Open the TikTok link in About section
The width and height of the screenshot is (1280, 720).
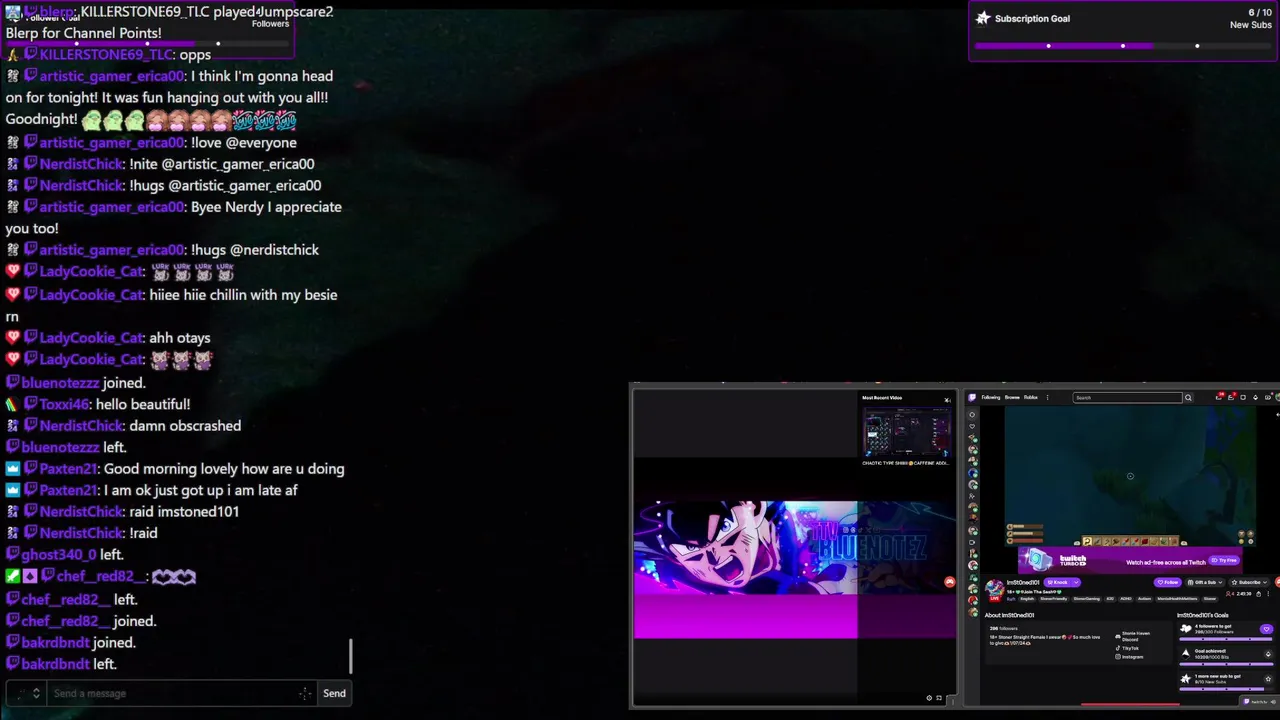coord(1130,648)
